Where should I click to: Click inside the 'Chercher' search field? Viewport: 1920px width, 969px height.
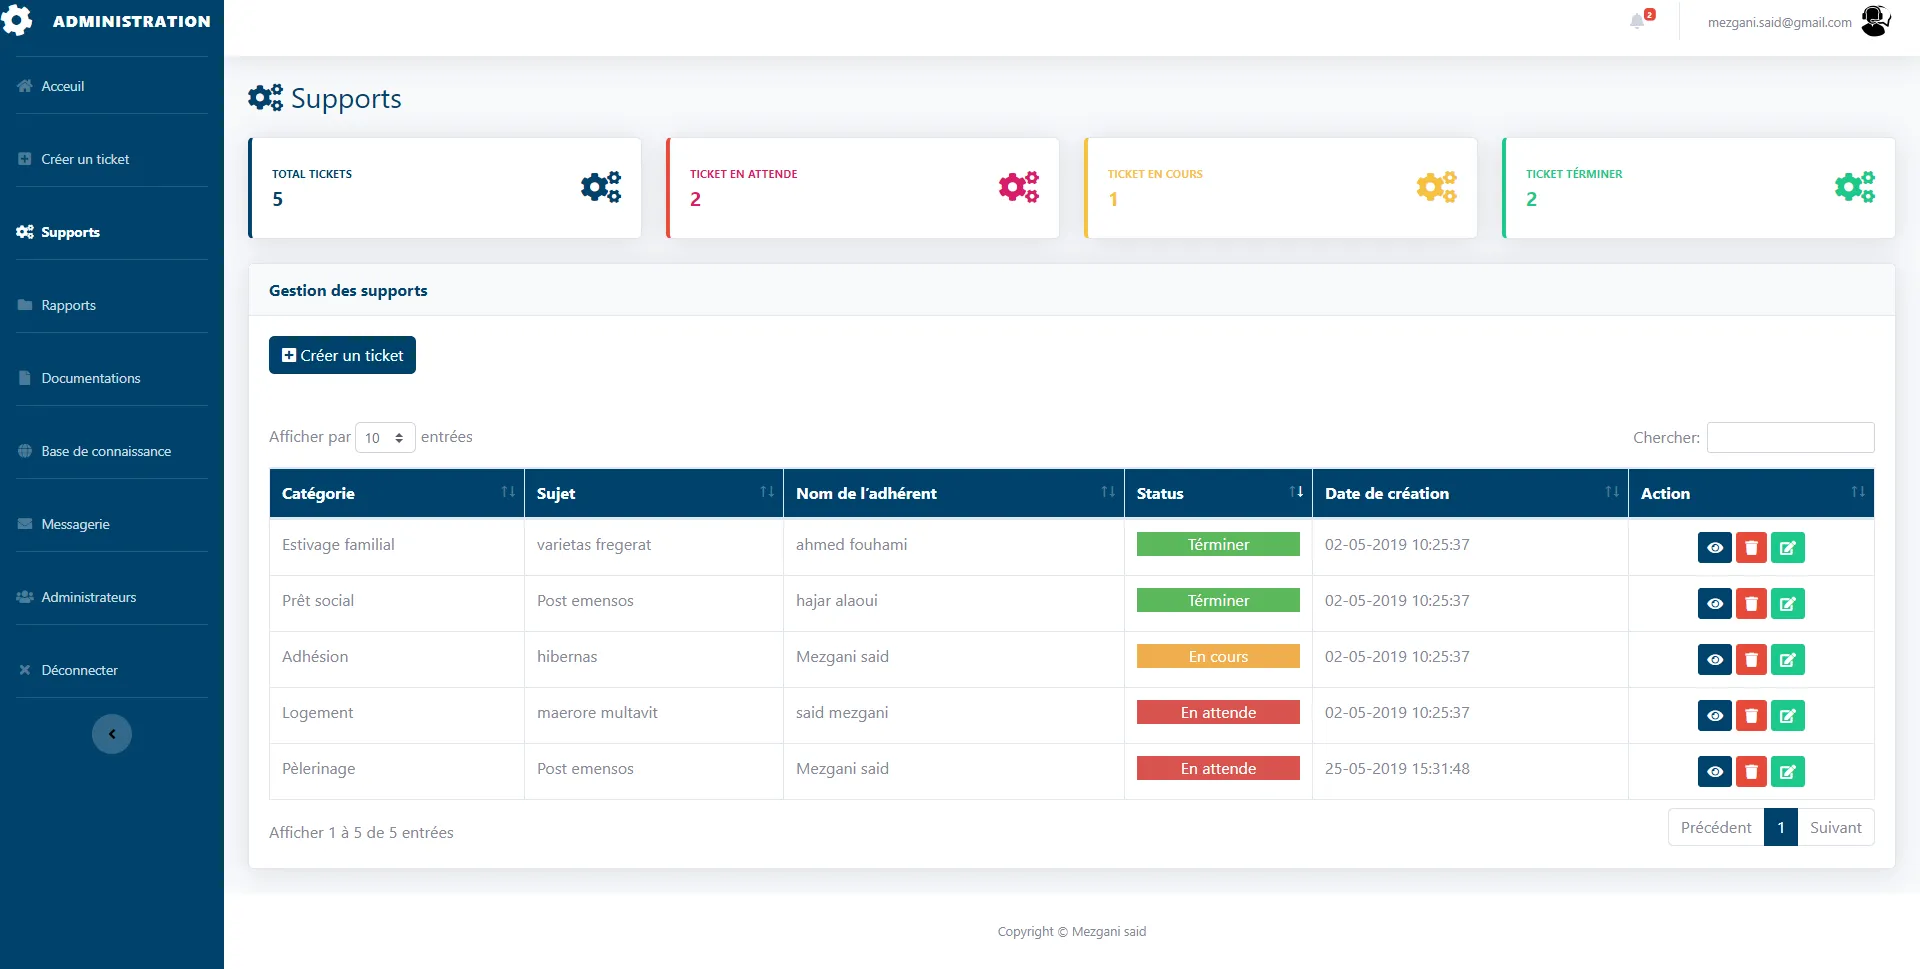pos(1790,437)
